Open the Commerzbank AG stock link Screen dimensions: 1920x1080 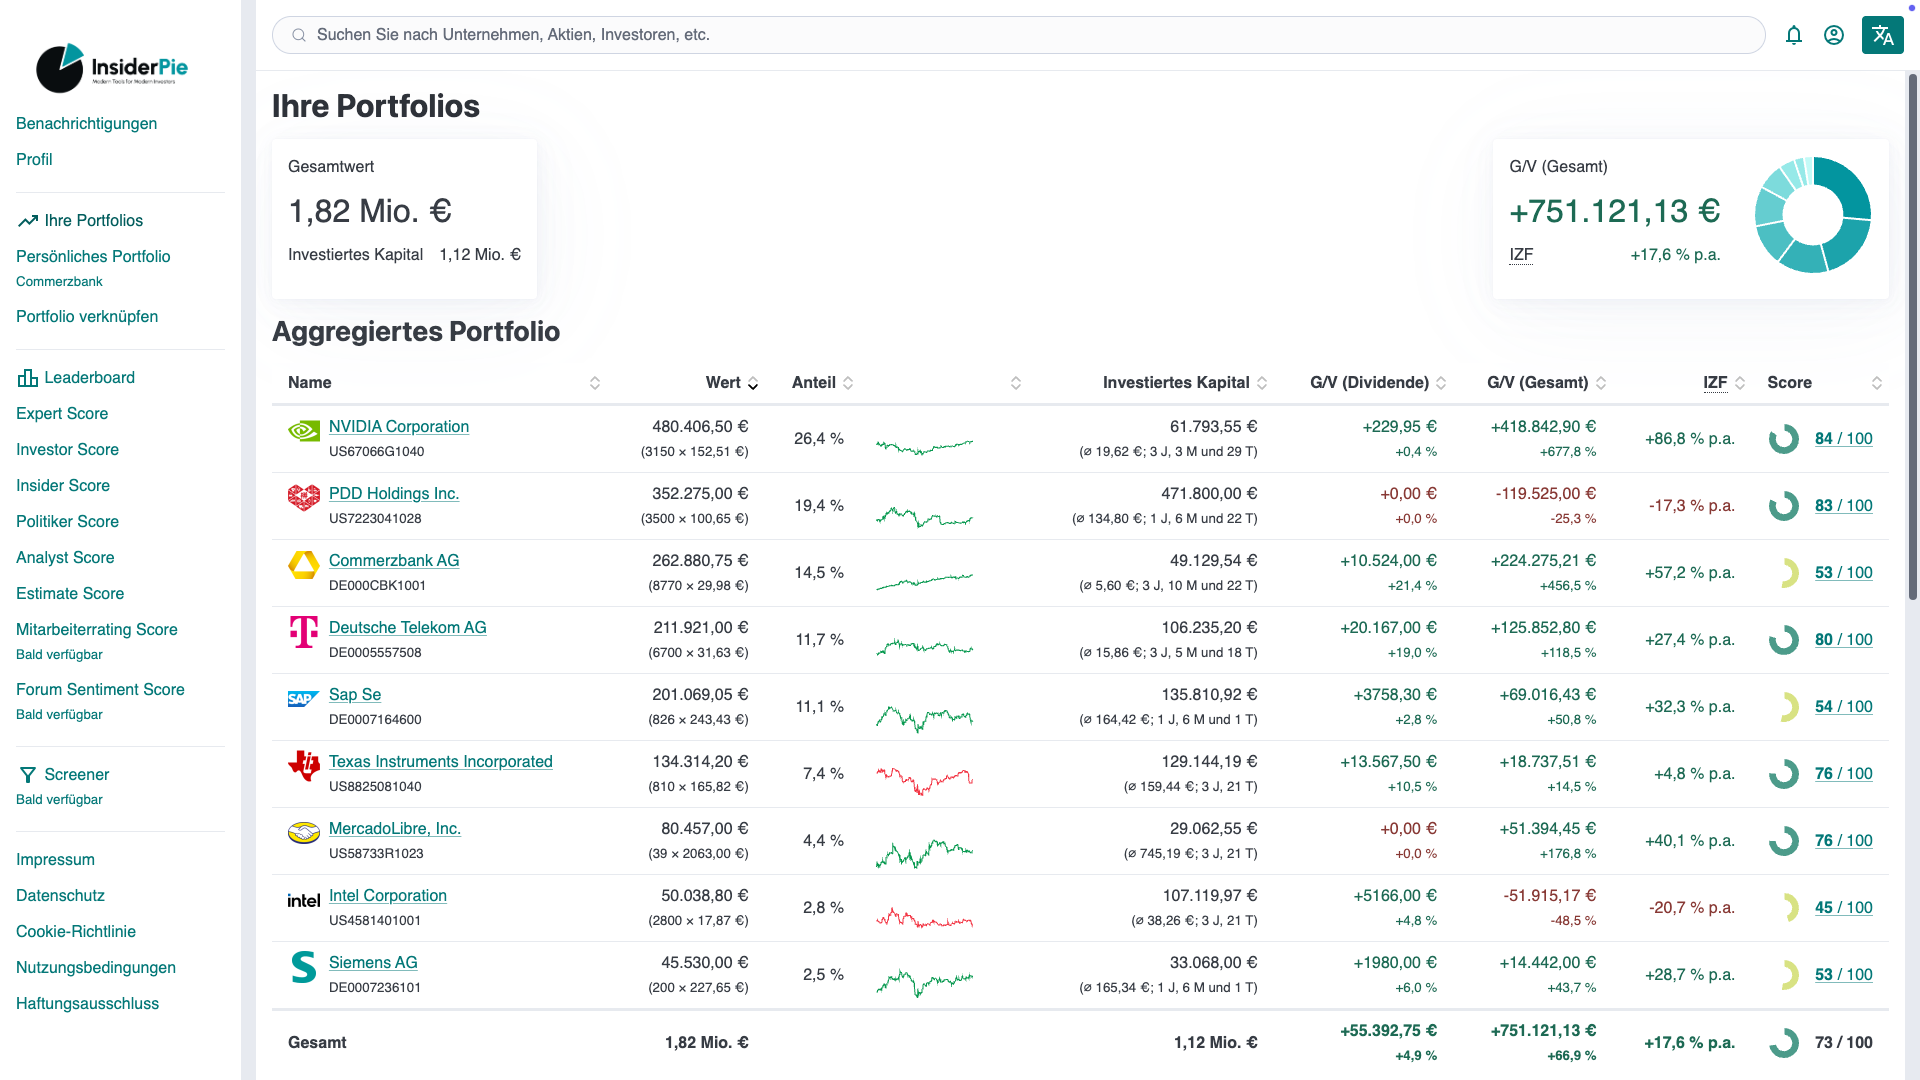(394, 560)
